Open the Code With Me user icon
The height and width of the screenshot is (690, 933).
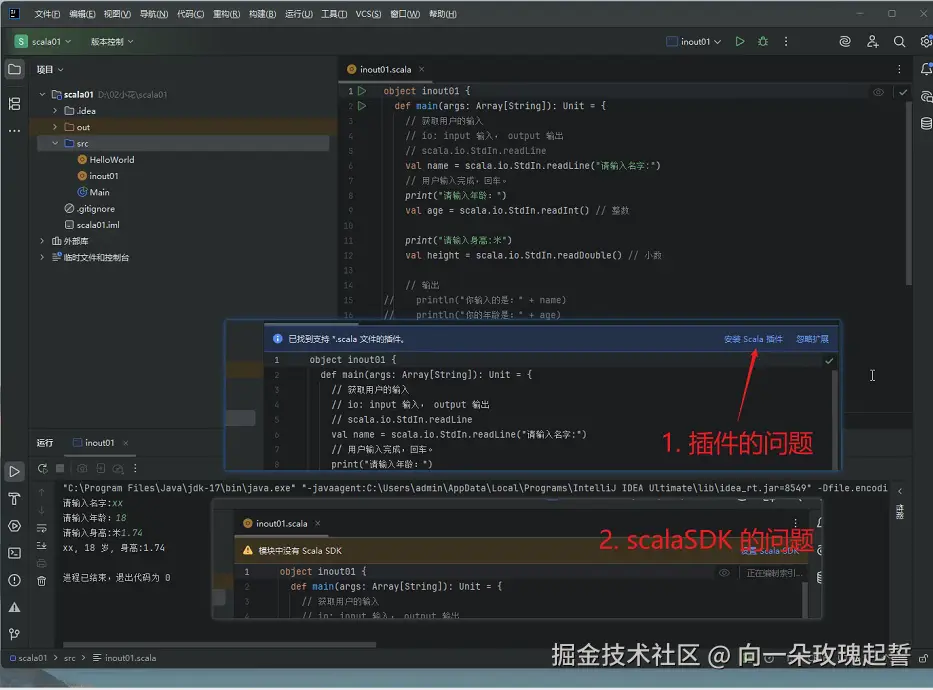click(x=872, y=42)
